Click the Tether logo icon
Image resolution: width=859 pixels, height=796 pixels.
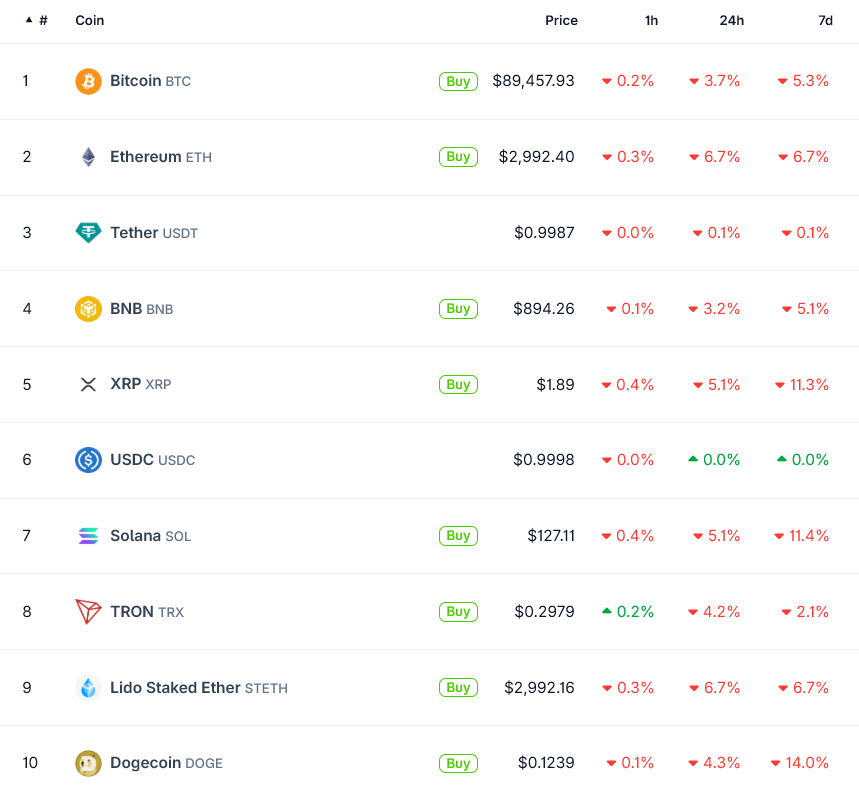pyautogui.click(x=88, y=233)
